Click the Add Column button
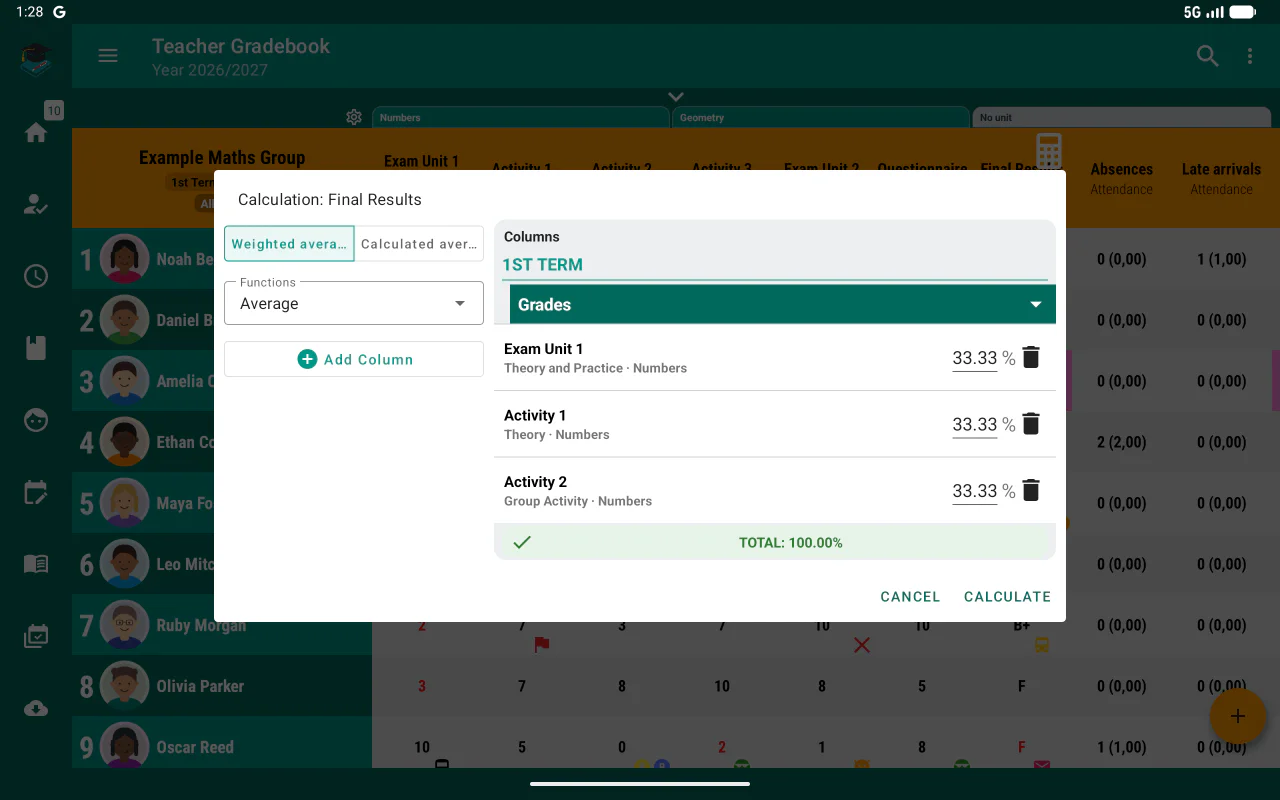This screenshot has height=800, width=1280. tap(354, 359)
